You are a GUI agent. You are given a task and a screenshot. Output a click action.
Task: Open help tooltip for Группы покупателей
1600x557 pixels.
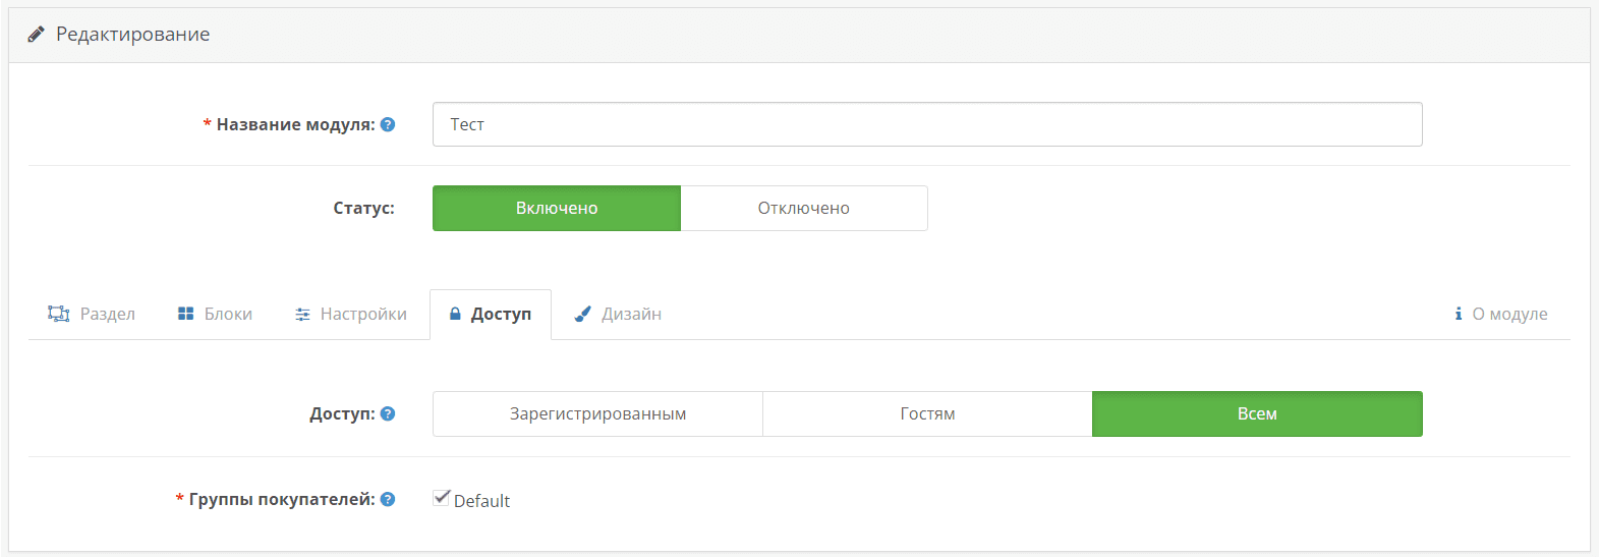(x=388, y=499)
